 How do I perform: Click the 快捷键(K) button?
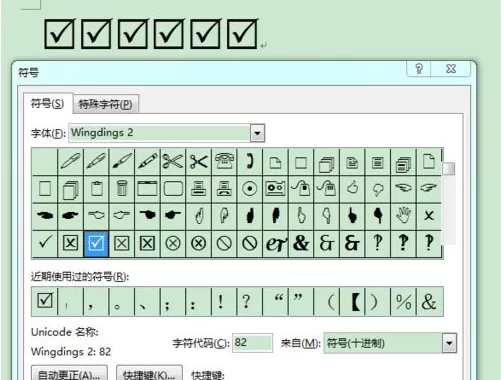(x=149, y=373)
